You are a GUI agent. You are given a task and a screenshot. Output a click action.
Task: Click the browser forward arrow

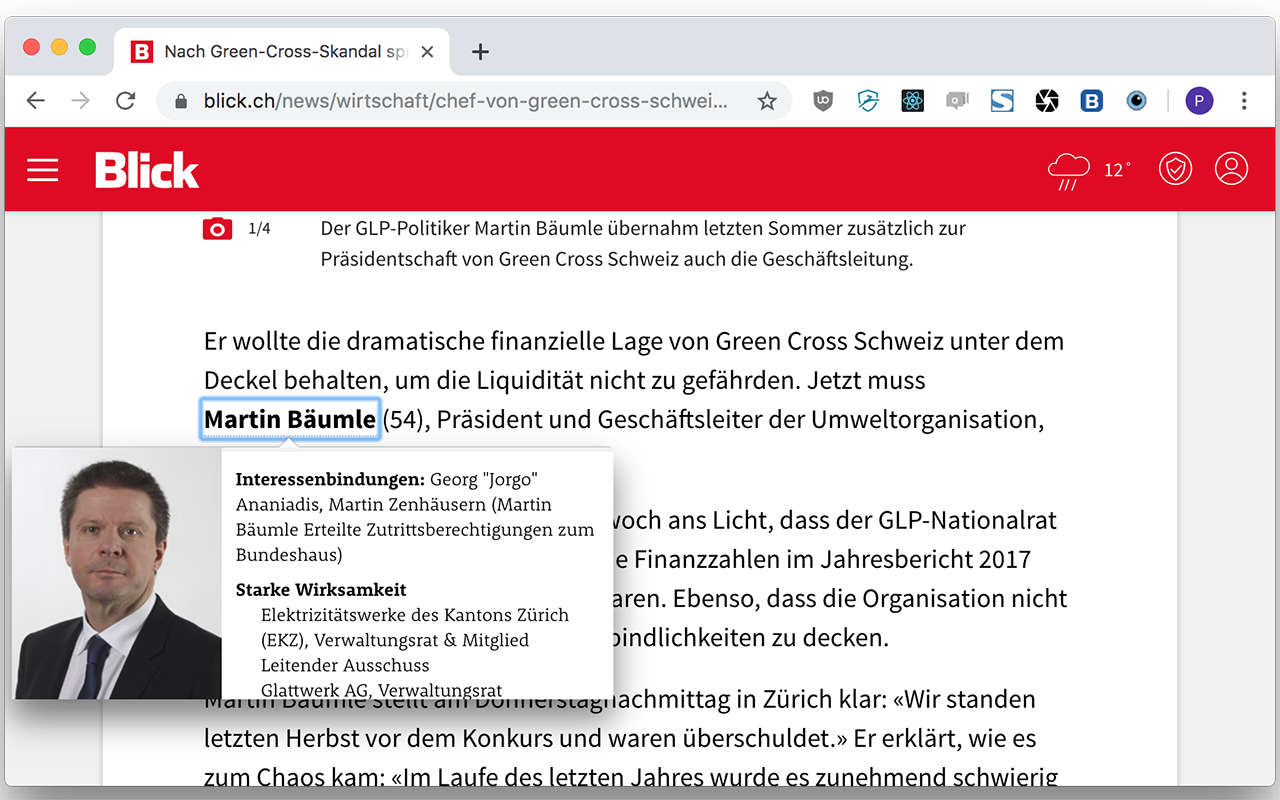[x=81, y=100]
